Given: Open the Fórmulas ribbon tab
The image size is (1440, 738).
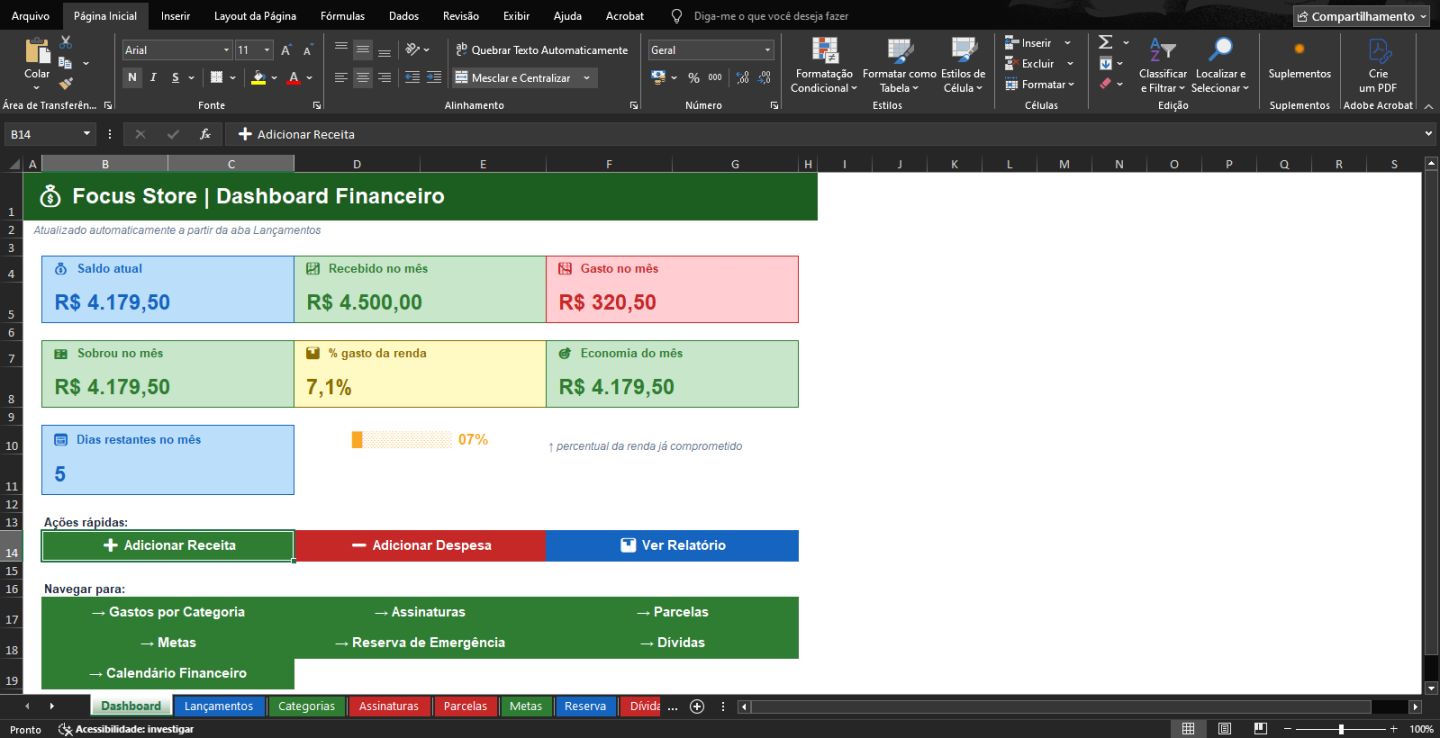Looking at the screenshot, I should pyautogui.click(x=342, y=16).
